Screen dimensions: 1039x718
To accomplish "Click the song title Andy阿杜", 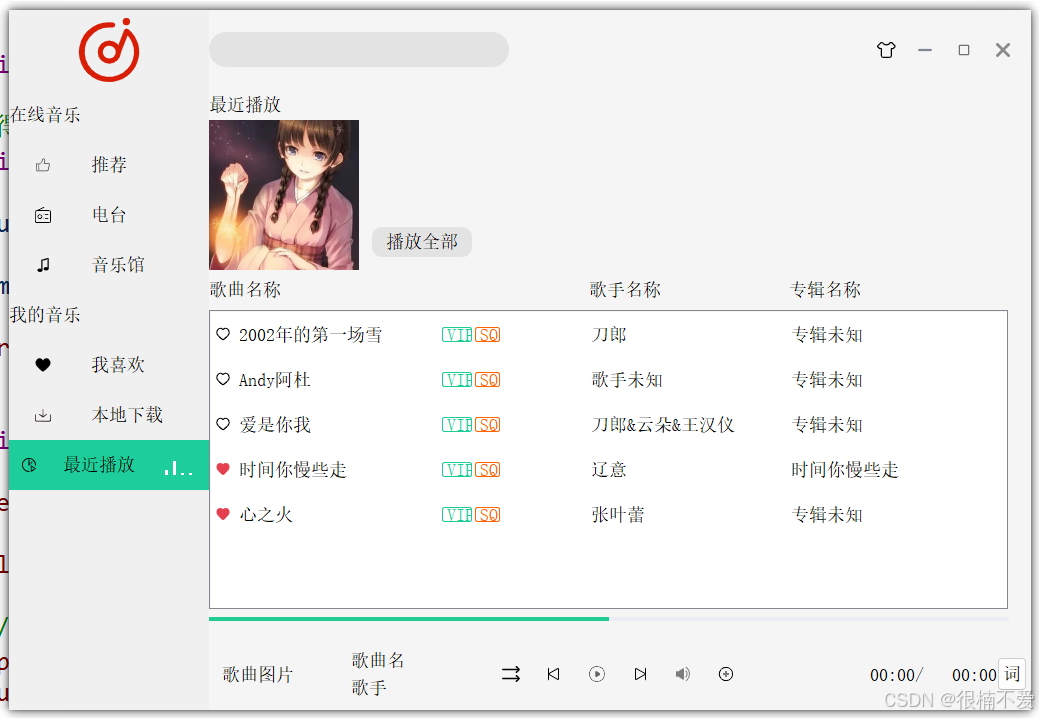I will tap(274, 380).
